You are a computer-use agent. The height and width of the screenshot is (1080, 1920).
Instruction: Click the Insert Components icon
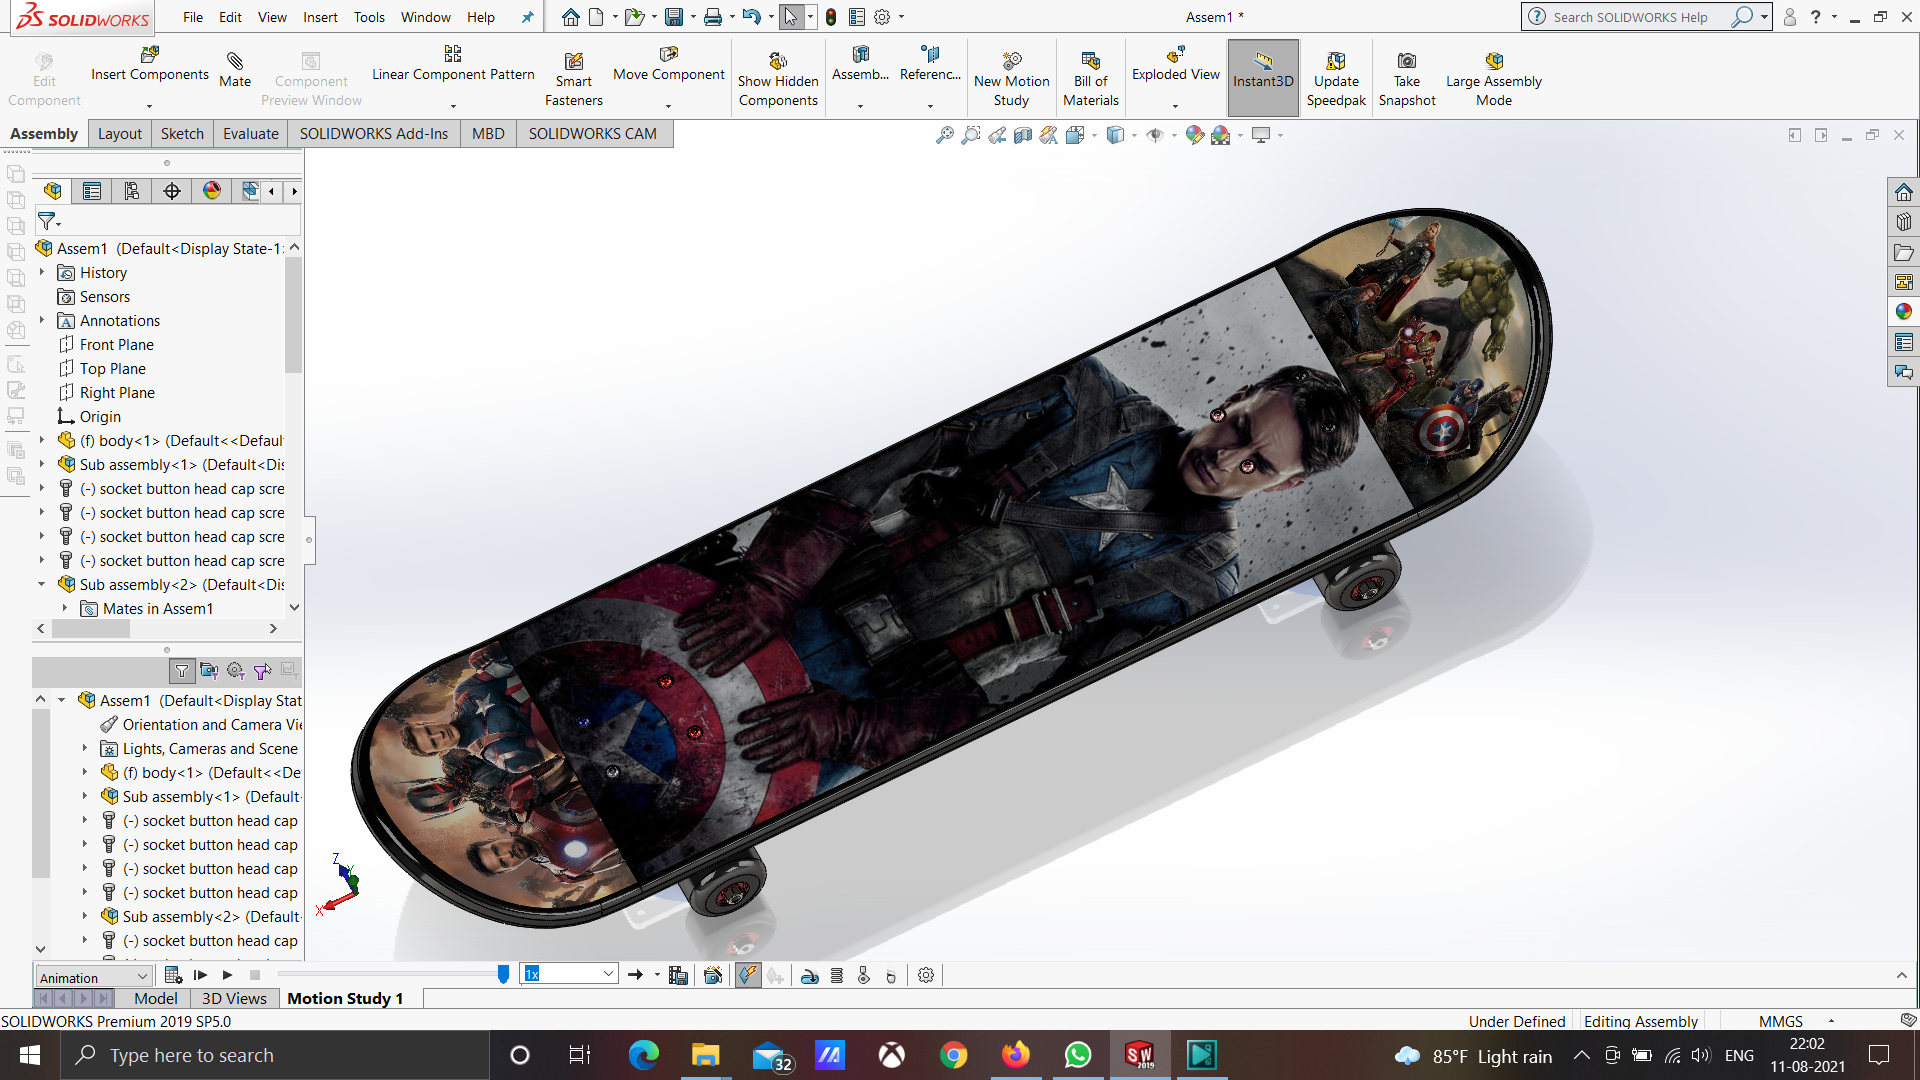[x=150, y=55]
